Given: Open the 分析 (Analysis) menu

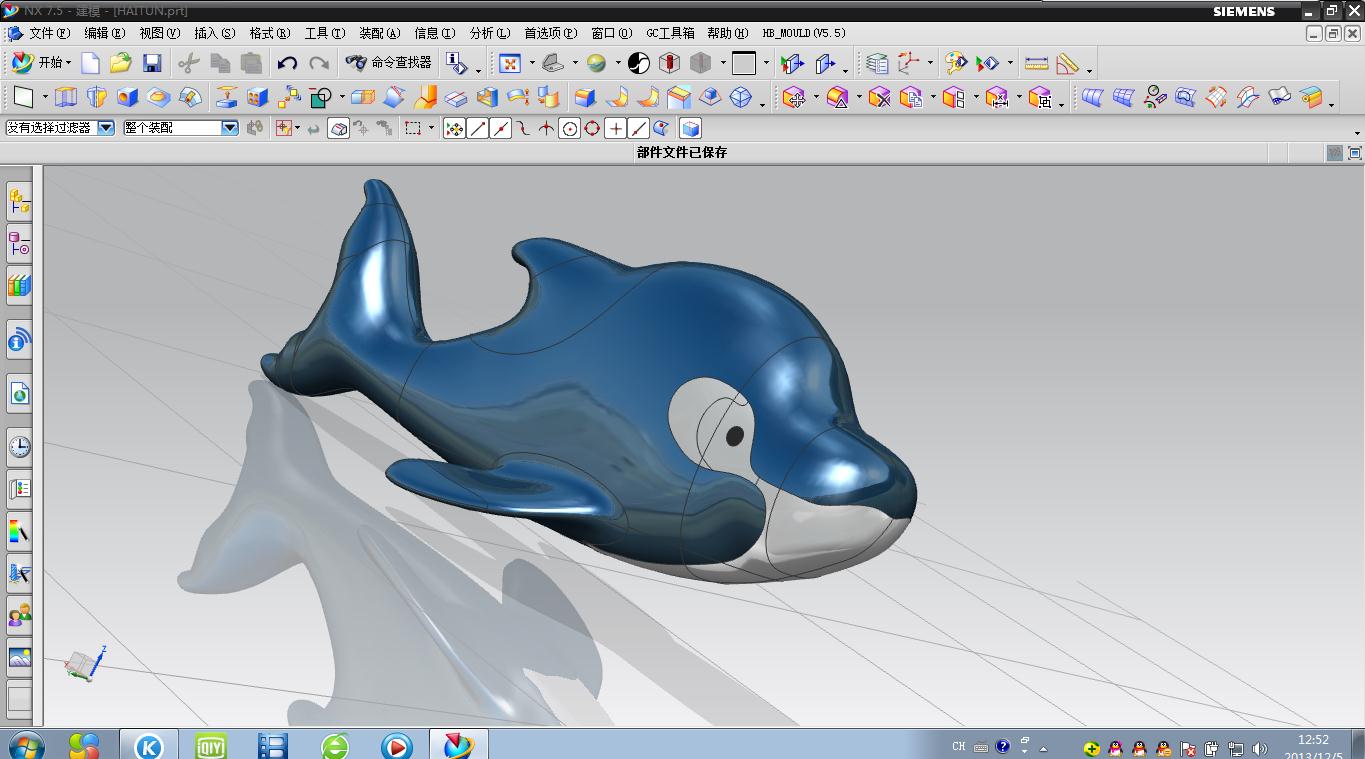Looking at the screenshot, I should pos(489,33).
